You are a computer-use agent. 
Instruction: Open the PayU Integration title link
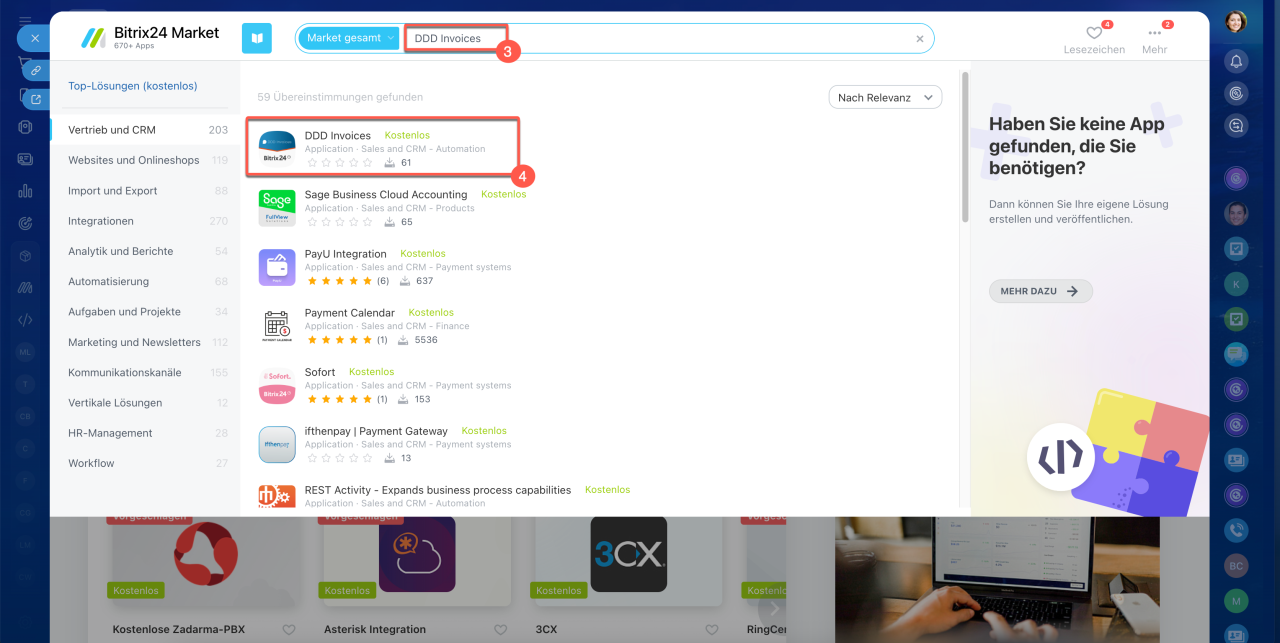pyautogui.click(x=345, y=253)
